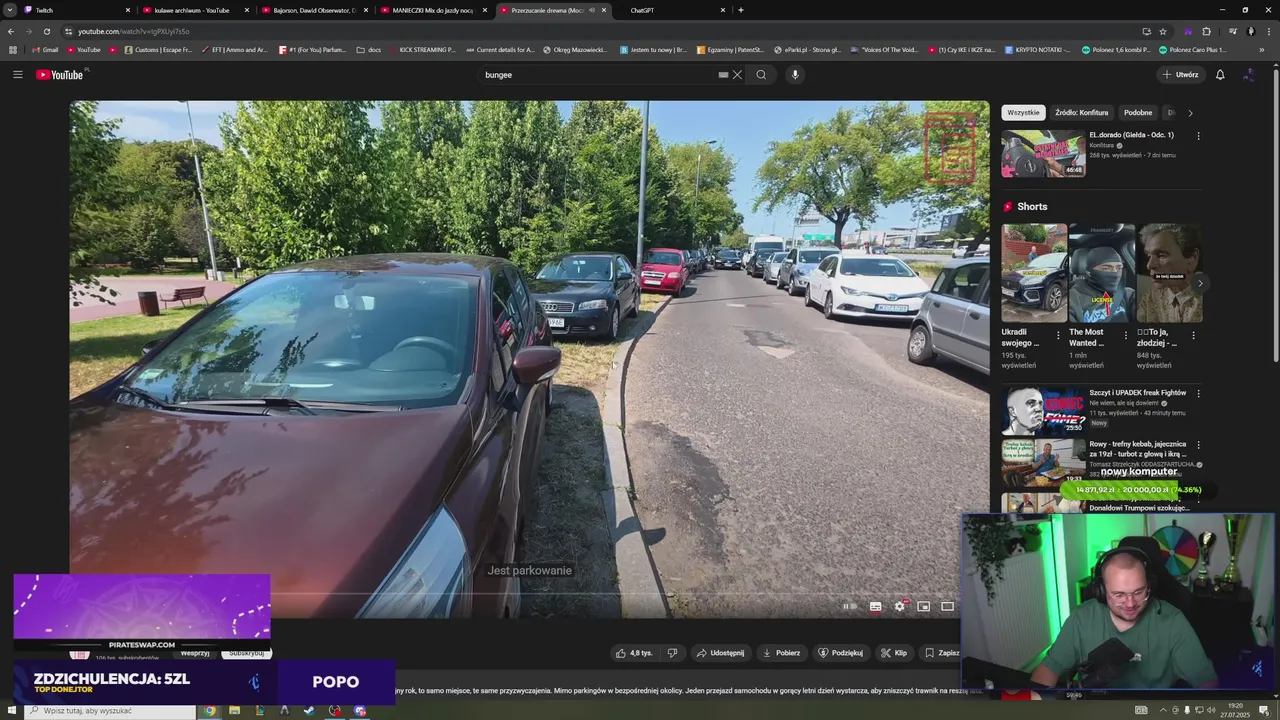The image size is (1280, 720).
Task: Click the browser address bar URL
Action: pyautogui.click(x=134, y=31)
